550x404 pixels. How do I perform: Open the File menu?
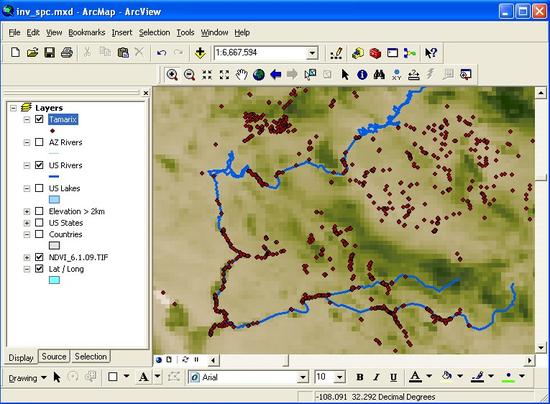pyautogui.click(x=14, y=33)
